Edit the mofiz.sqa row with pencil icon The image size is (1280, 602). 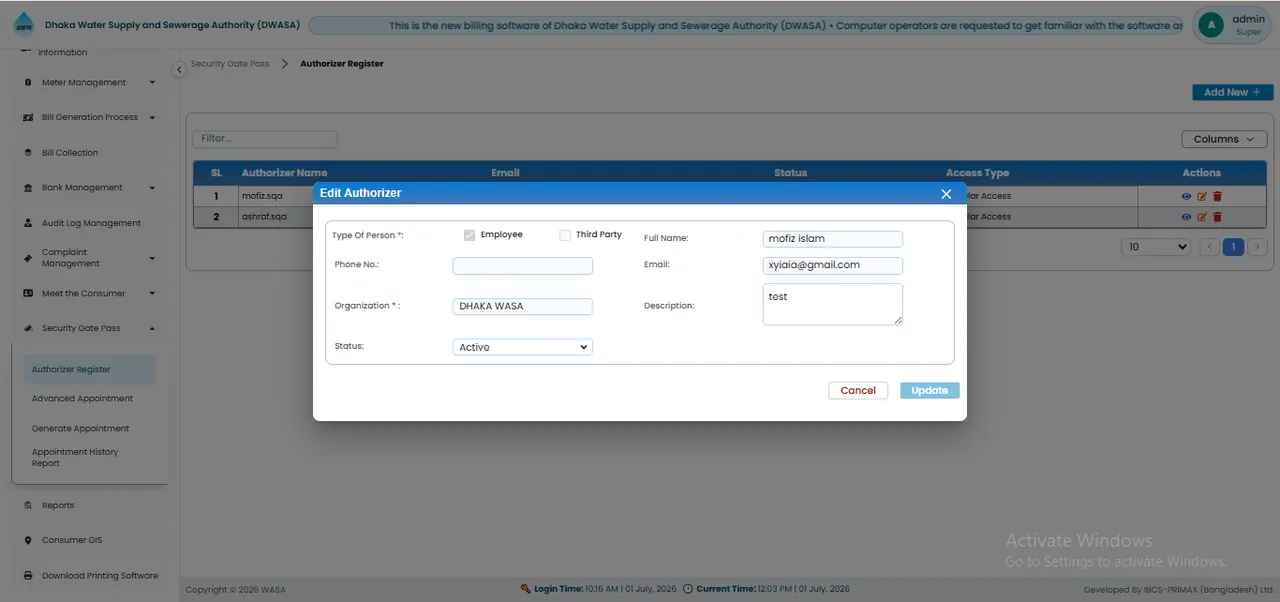1202,197
